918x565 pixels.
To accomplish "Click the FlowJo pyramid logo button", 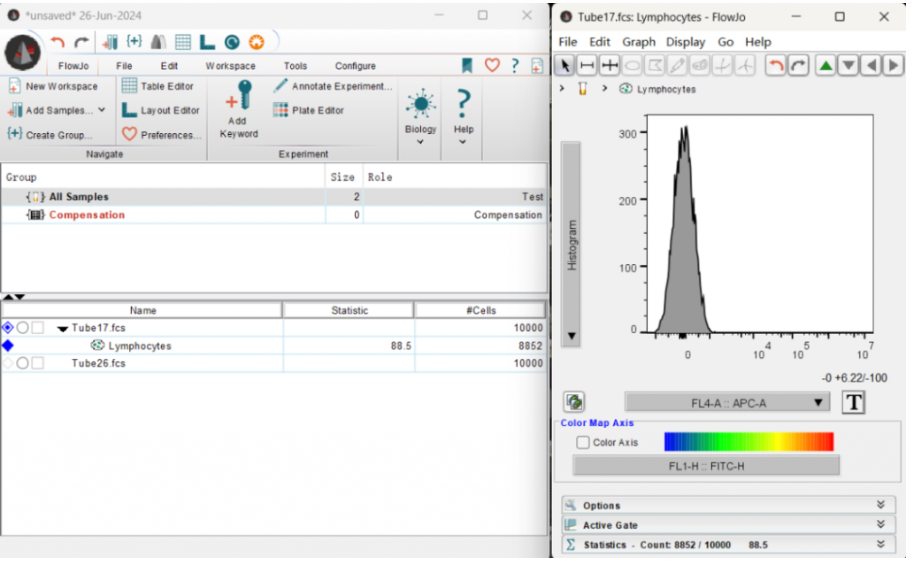I will coord(22,52).
